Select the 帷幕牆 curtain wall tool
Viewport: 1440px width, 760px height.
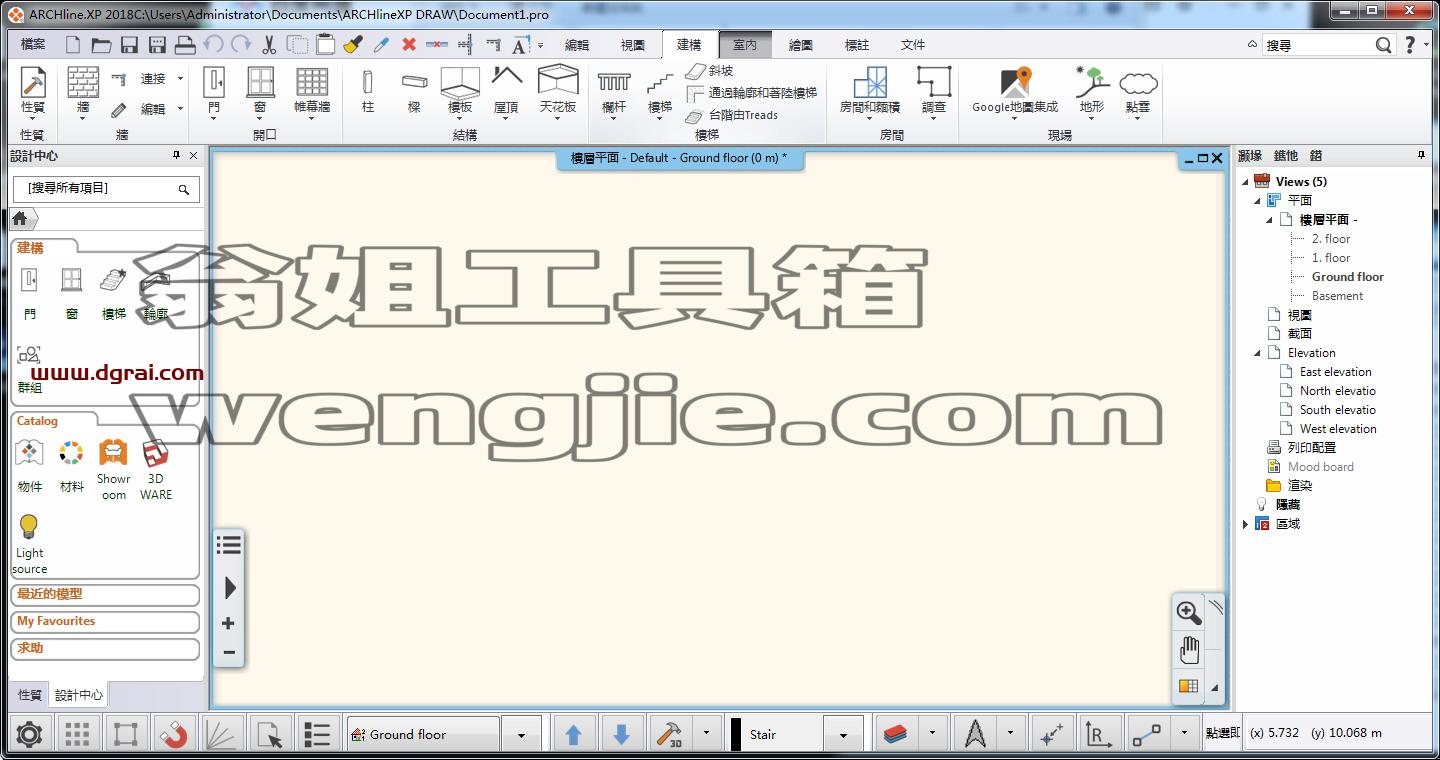pos(312,92)
